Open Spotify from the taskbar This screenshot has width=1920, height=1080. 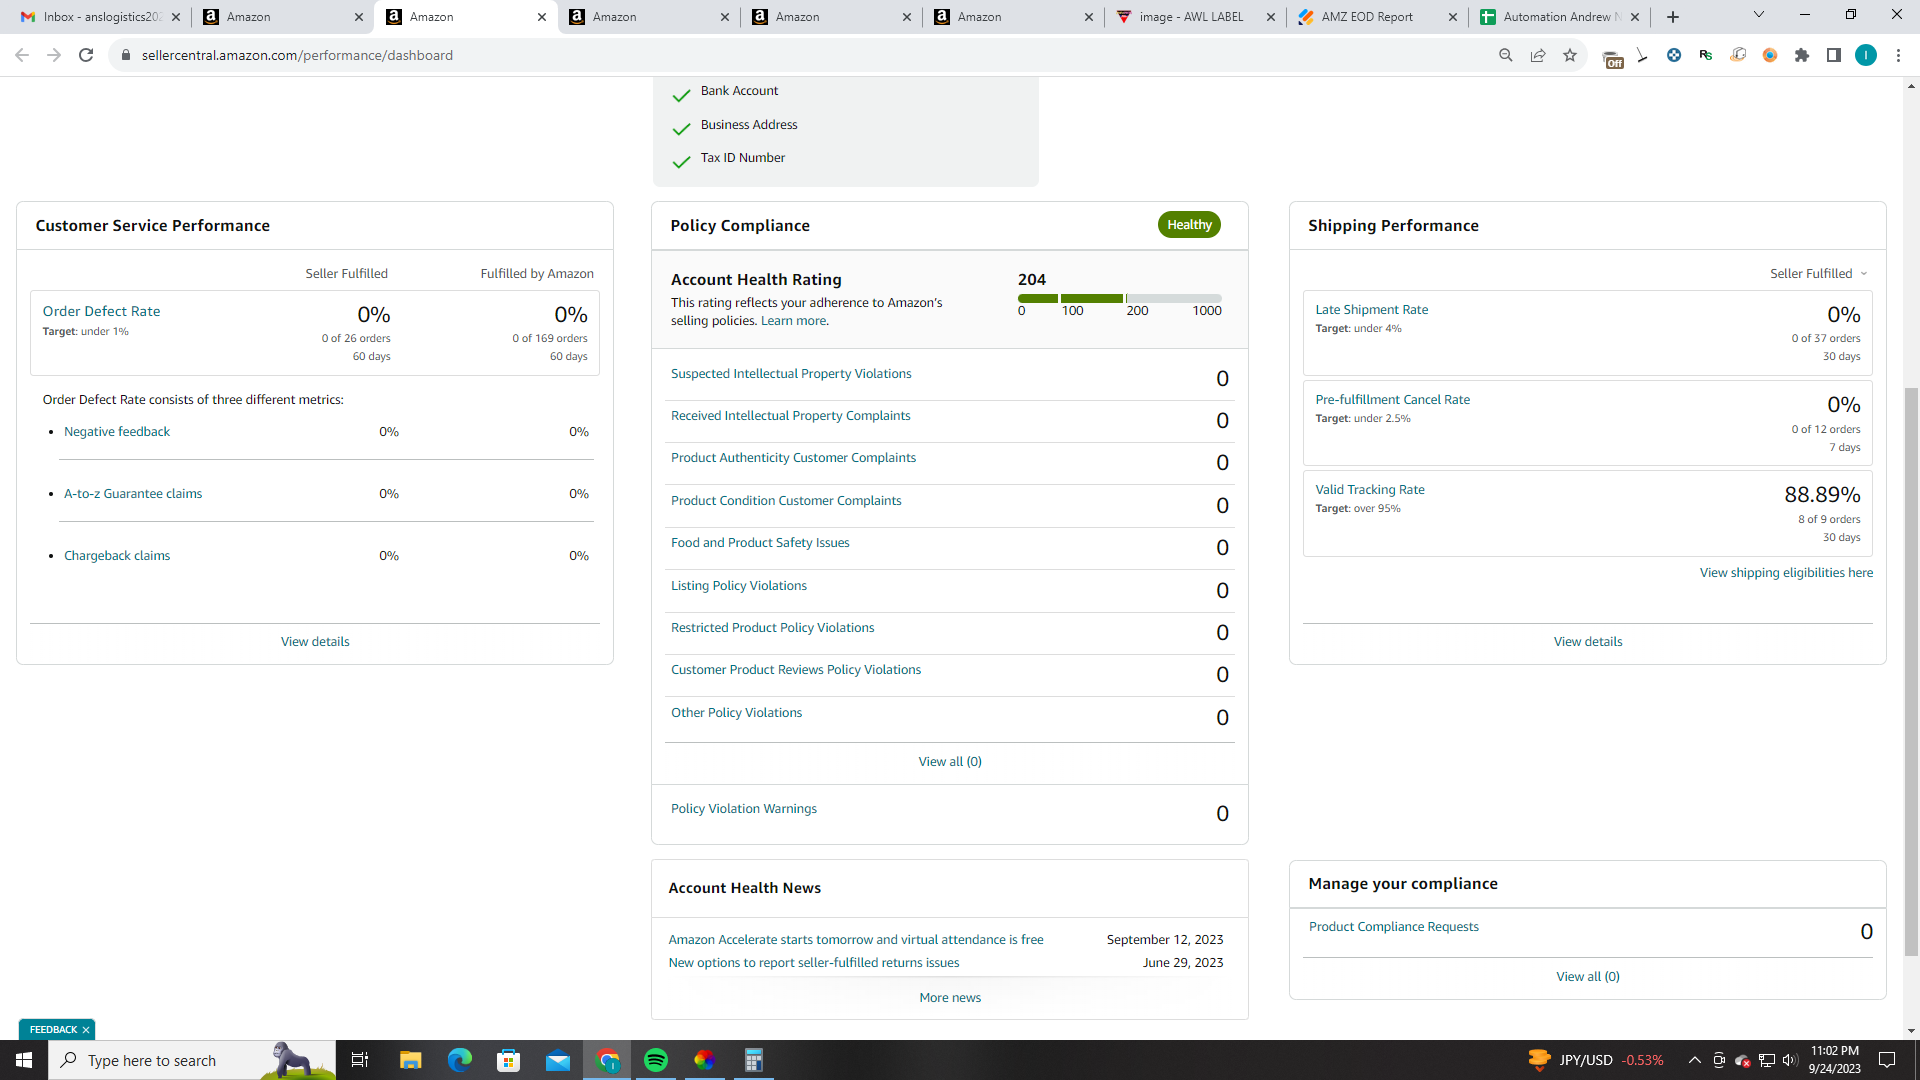656,1060
